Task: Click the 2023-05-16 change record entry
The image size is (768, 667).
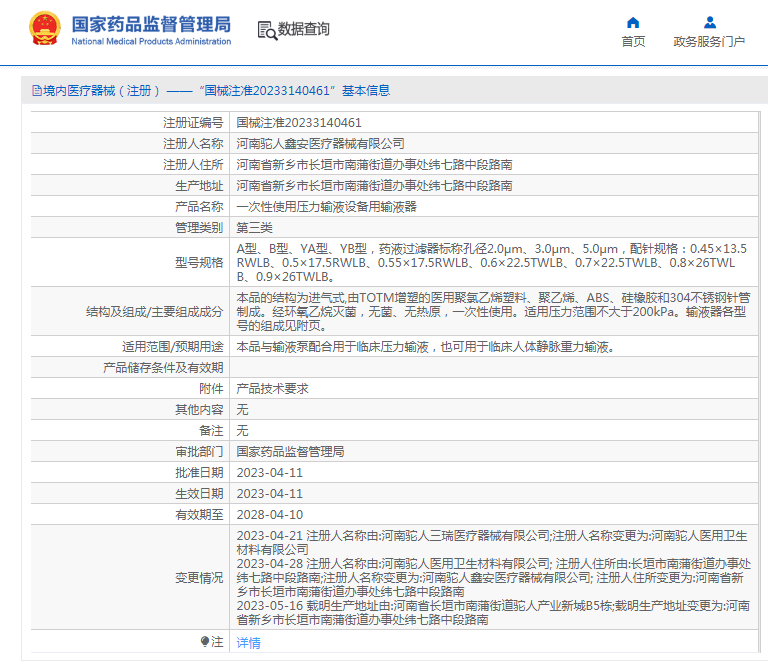Action: click(493, 613)
